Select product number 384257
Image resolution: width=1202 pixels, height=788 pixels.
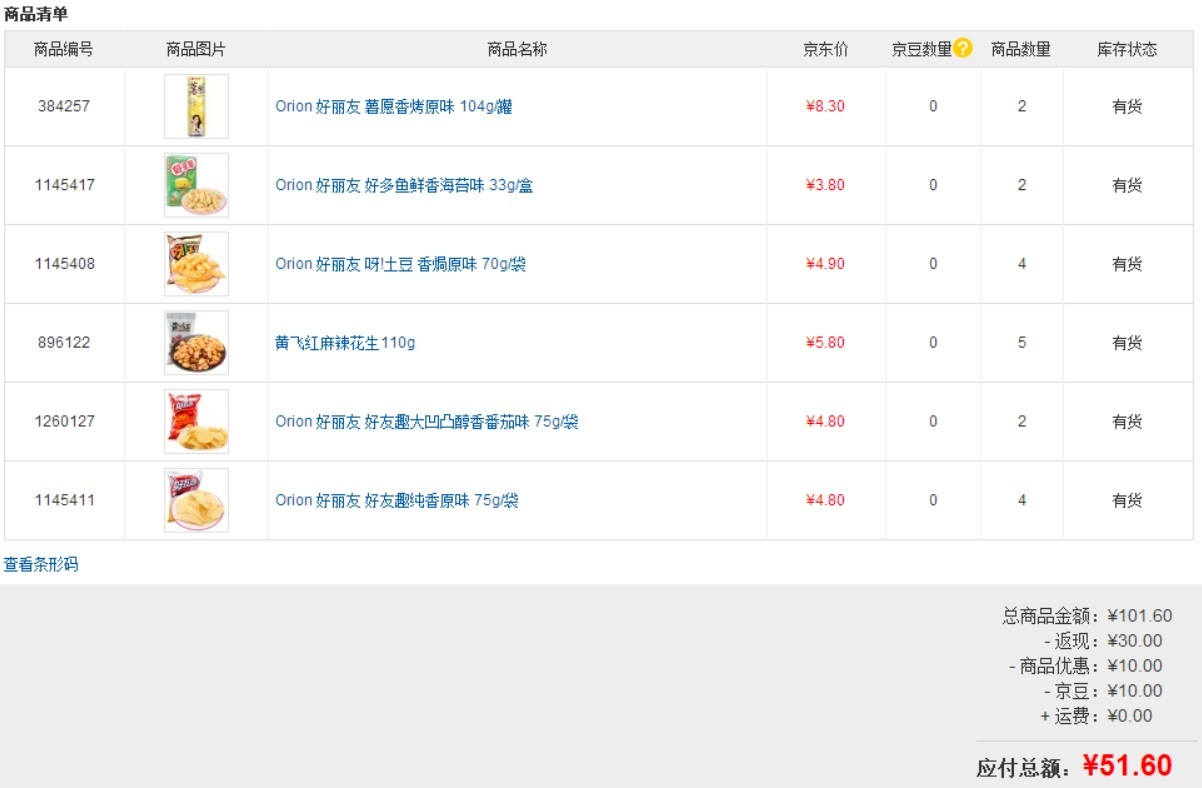64,106
